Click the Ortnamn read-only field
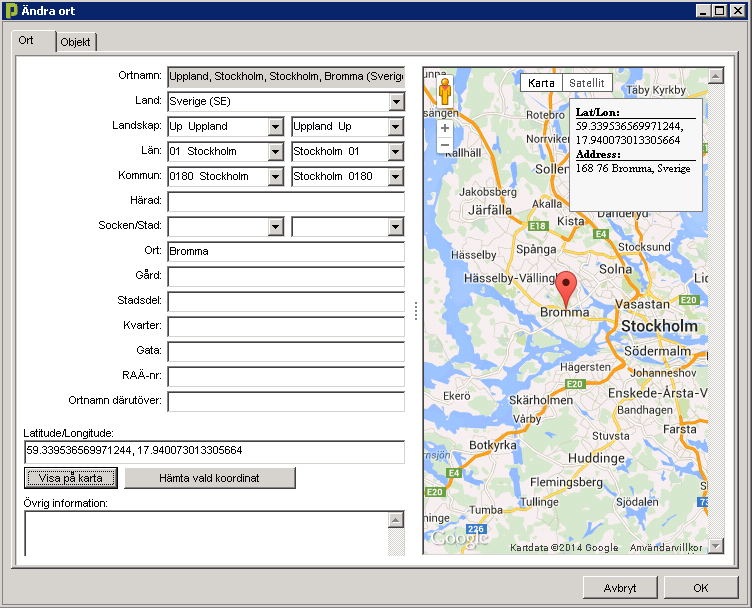The width and height of the screenshot is (752, 608). pos(286,77)
